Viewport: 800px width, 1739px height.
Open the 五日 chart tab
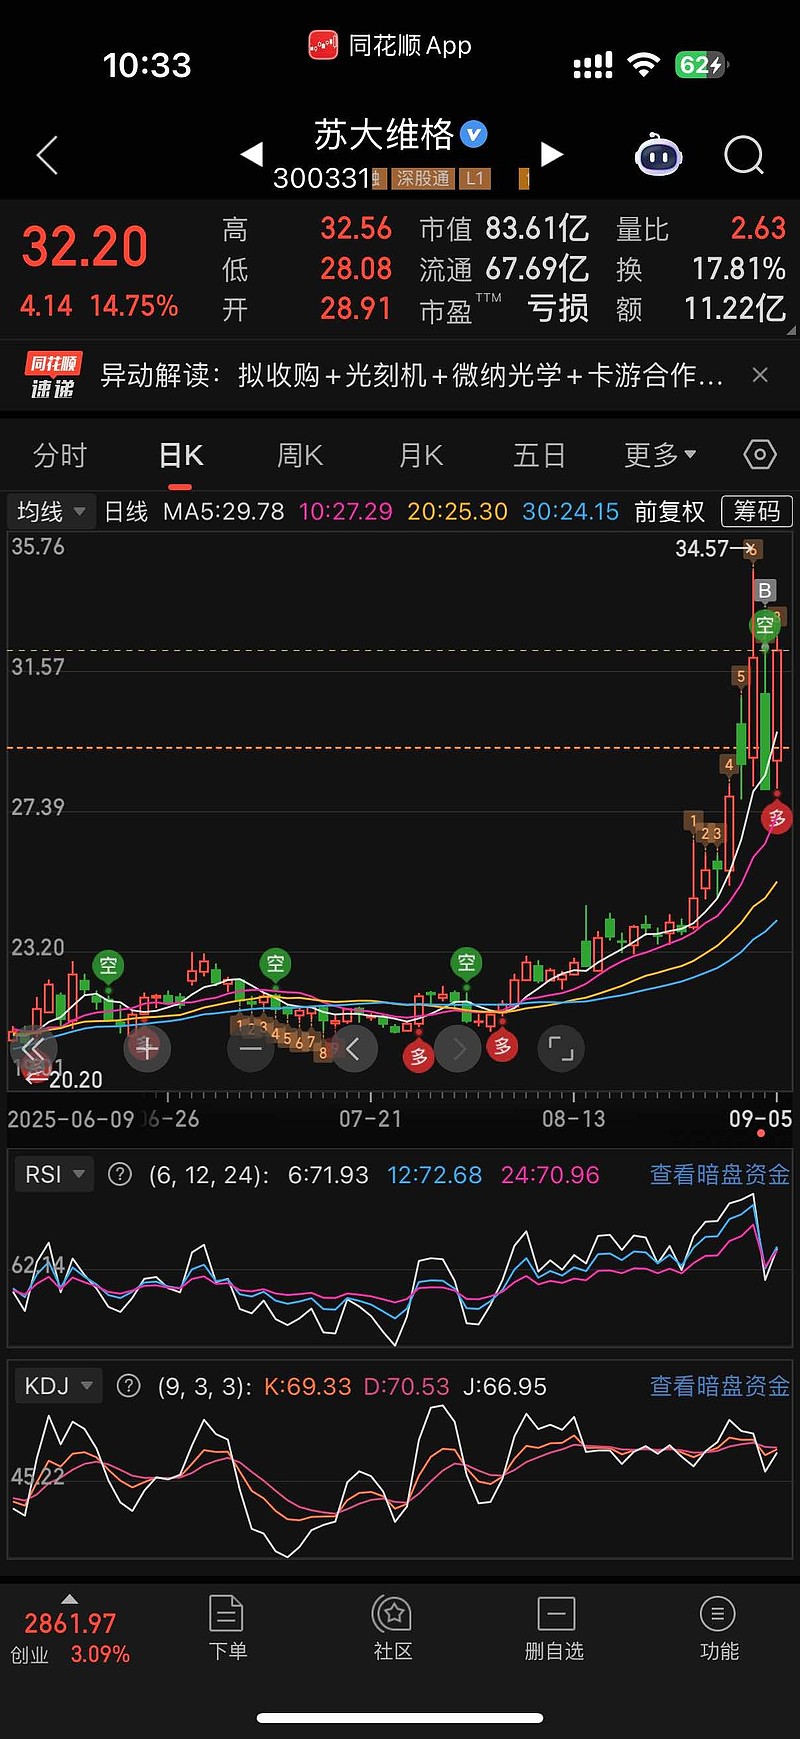[x=540, y=456]
